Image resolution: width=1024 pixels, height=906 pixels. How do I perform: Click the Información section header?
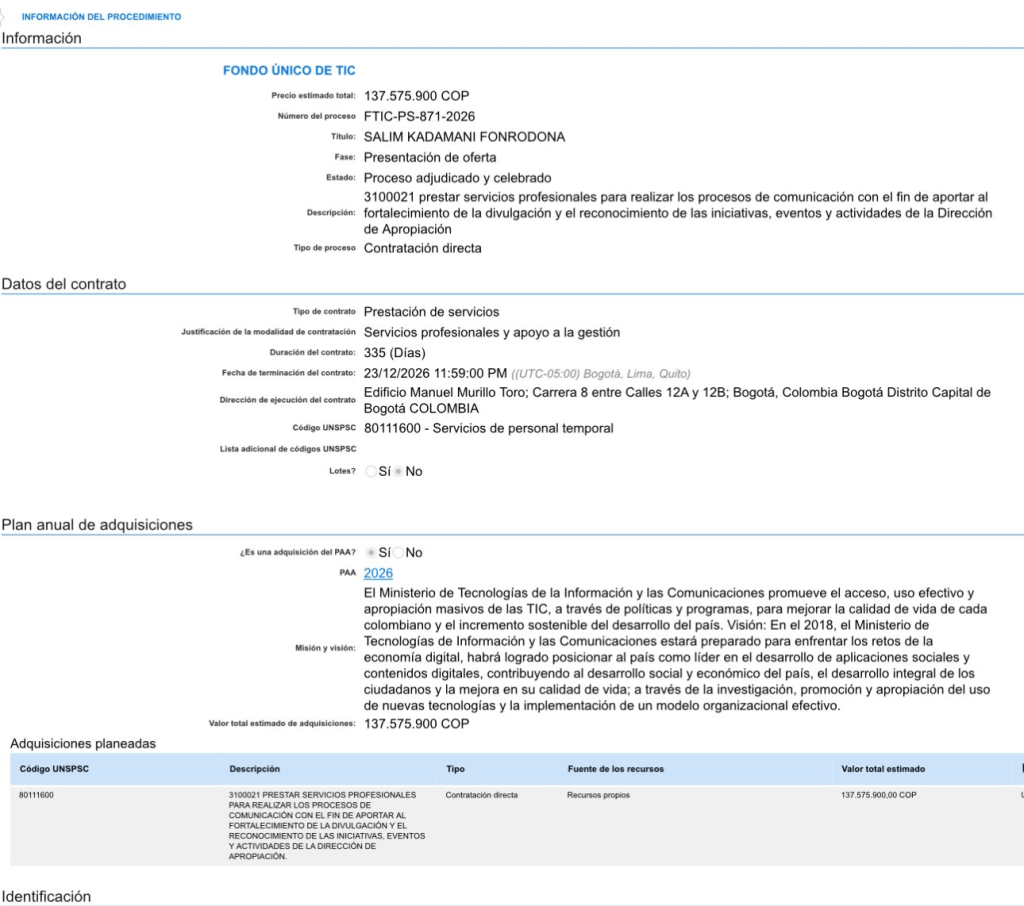click(x=41, y=38)
